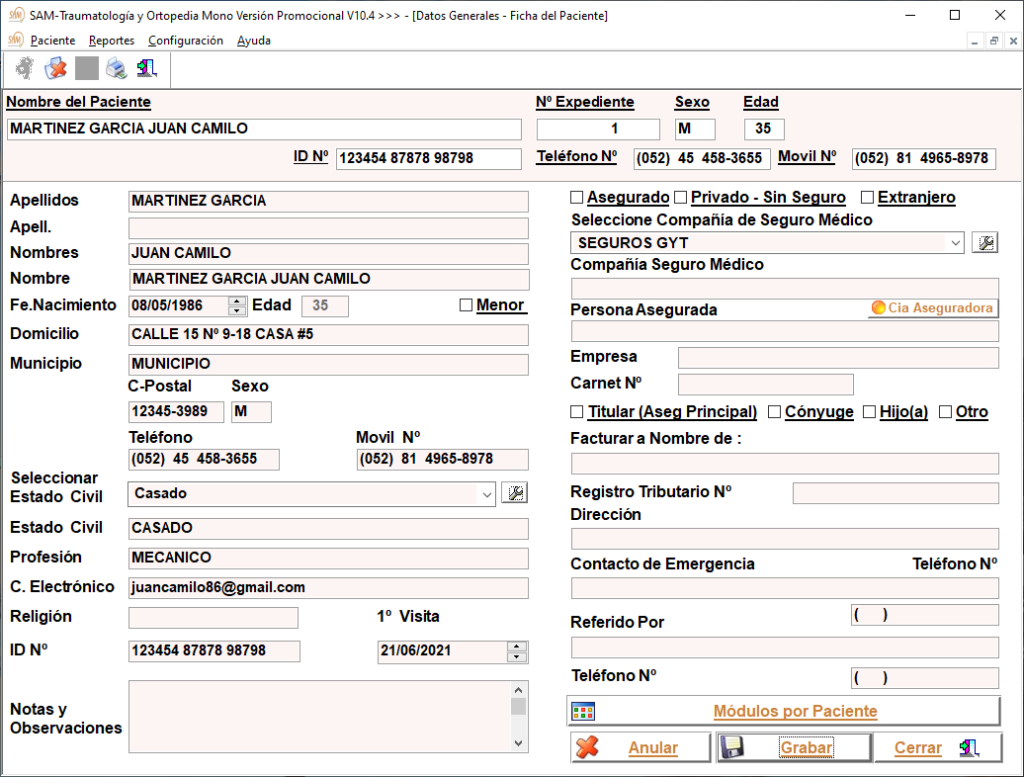Viewport: 1024px width, 777px height.
Task: Open the Reportes menu
Action: pyautogui.click(x=111, y=41)
